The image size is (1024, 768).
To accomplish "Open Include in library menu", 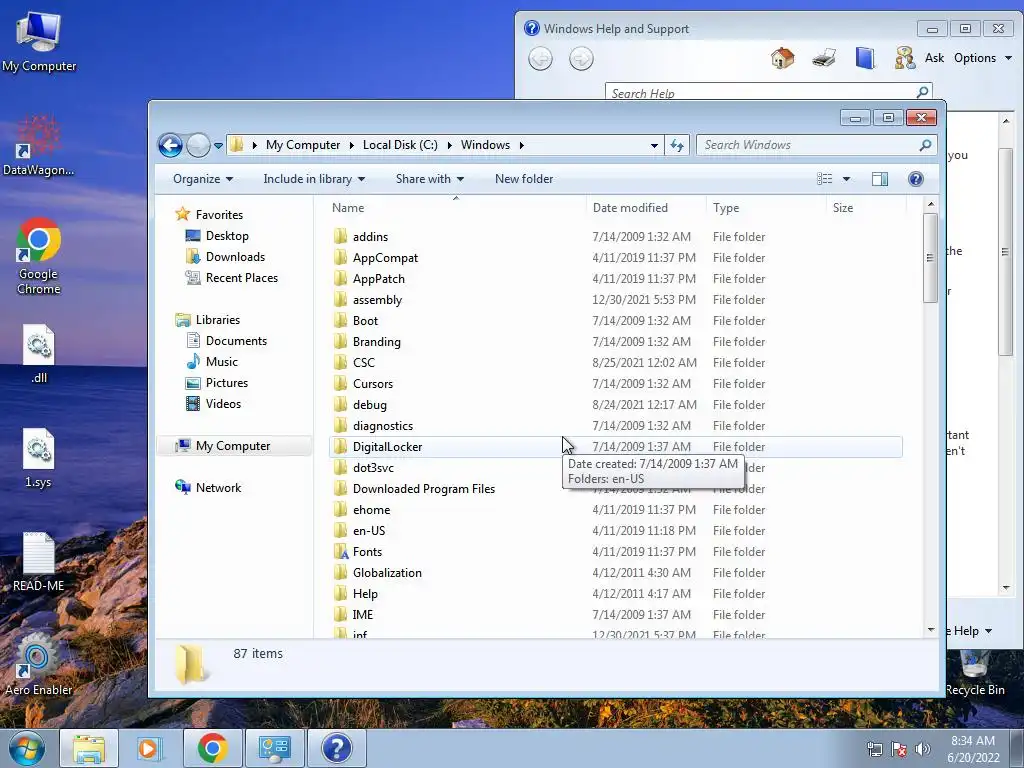I will 314,179.
